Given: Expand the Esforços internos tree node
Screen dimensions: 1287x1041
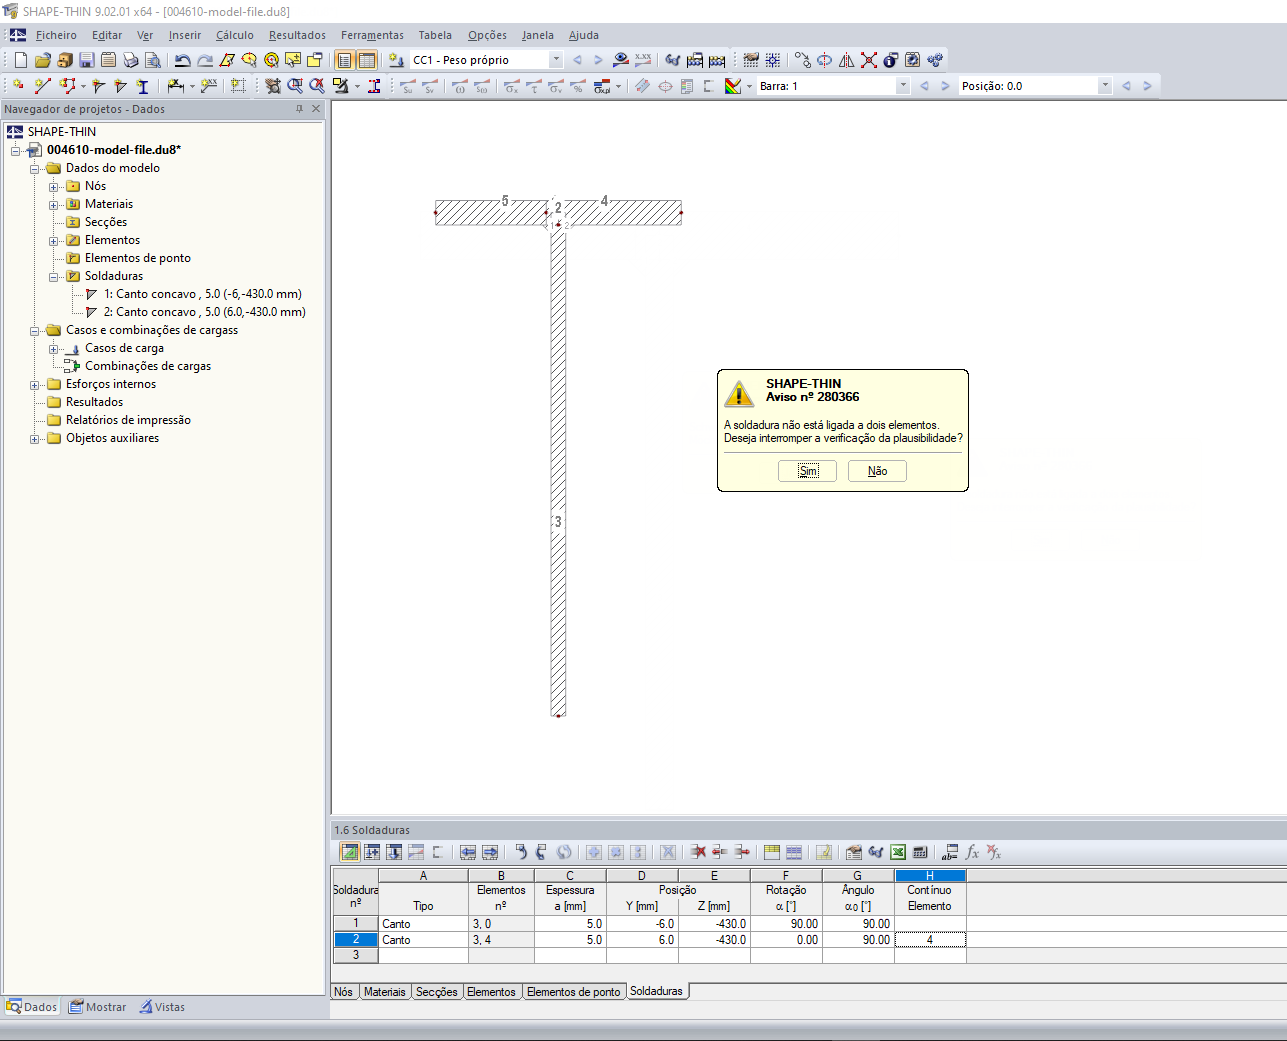Looking at the screenshot, I should [35, 384].
